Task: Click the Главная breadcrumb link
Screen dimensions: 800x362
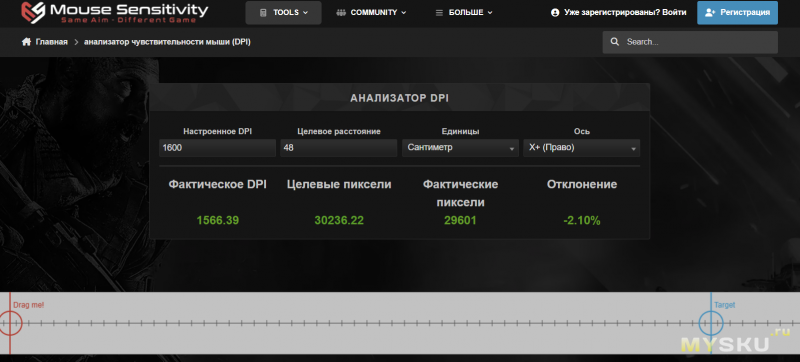Action: [52, 42]
